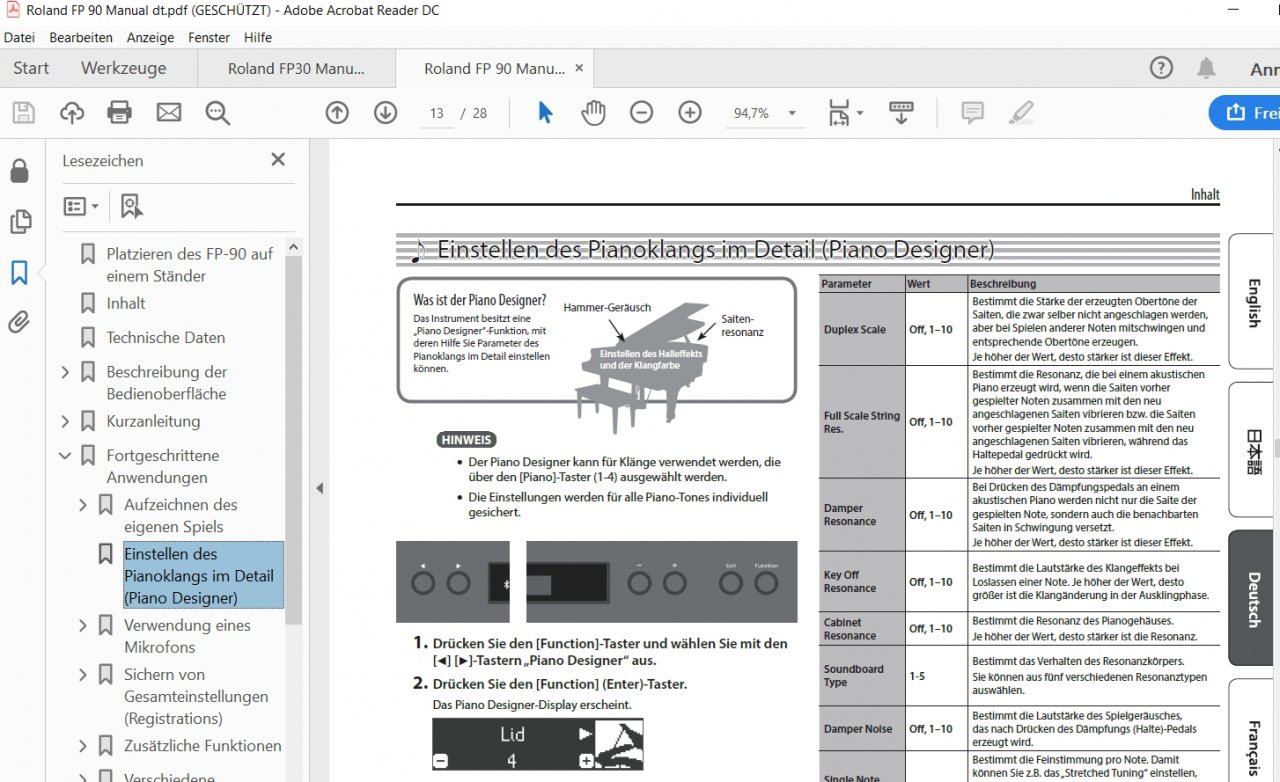The height and width of the screenshot is (782, 1280).
Task: Zoom in with plus icon
Action: (x=690, y=113)
